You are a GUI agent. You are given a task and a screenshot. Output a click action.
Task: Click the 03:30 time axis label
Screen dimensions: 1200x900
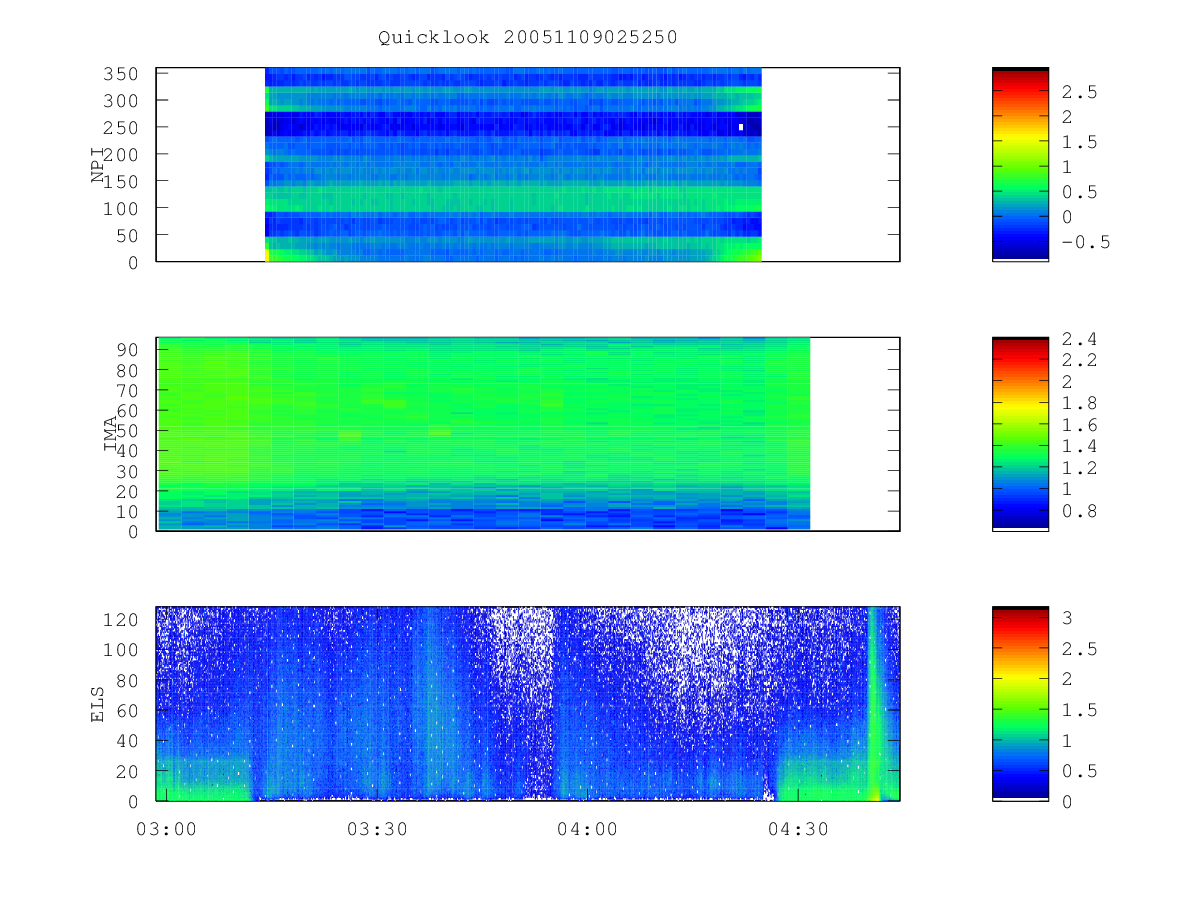(376, 828)
